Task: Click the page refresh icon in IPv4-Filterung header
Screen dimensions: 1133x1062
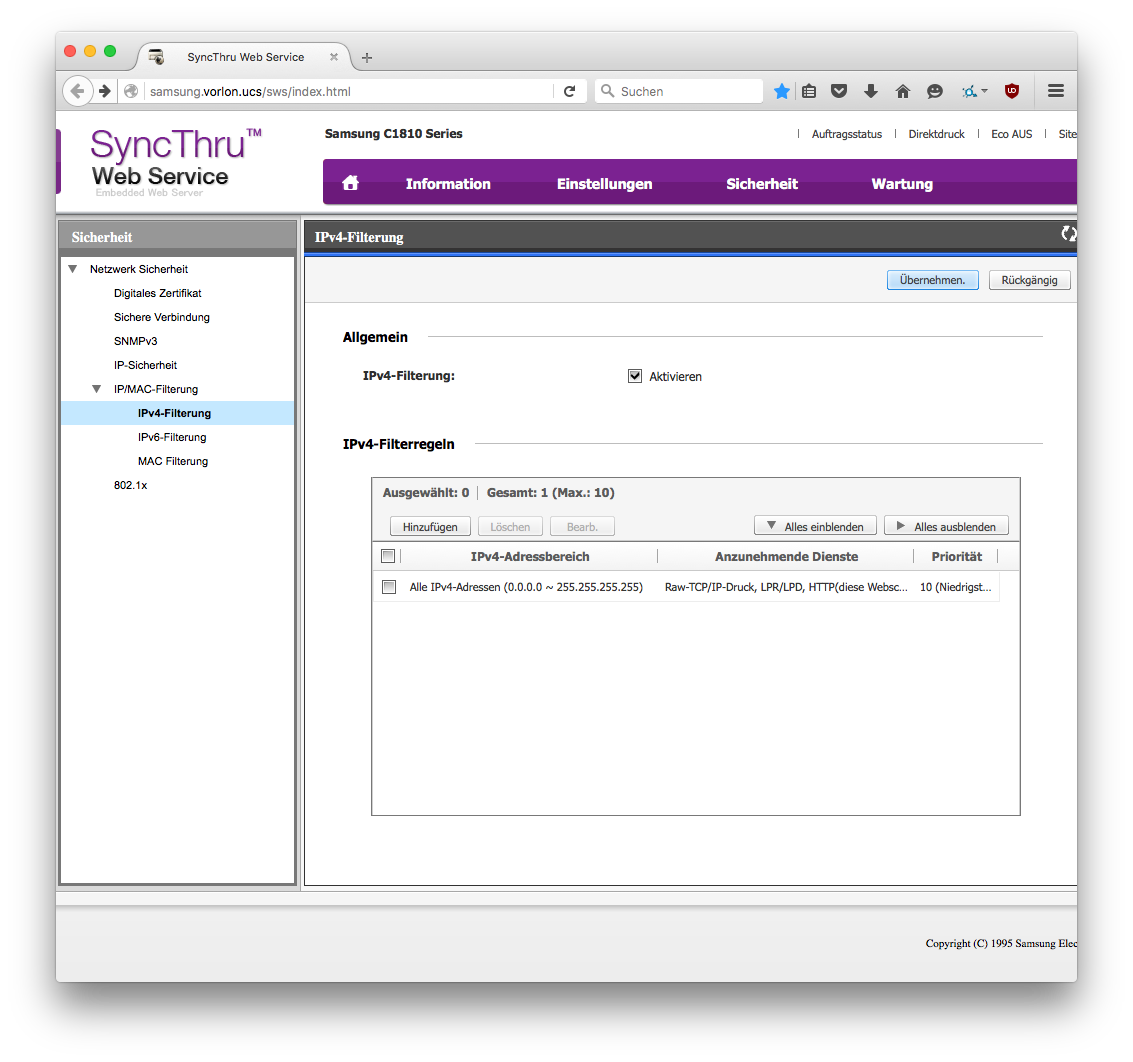Action: (x=1068, y=234)
